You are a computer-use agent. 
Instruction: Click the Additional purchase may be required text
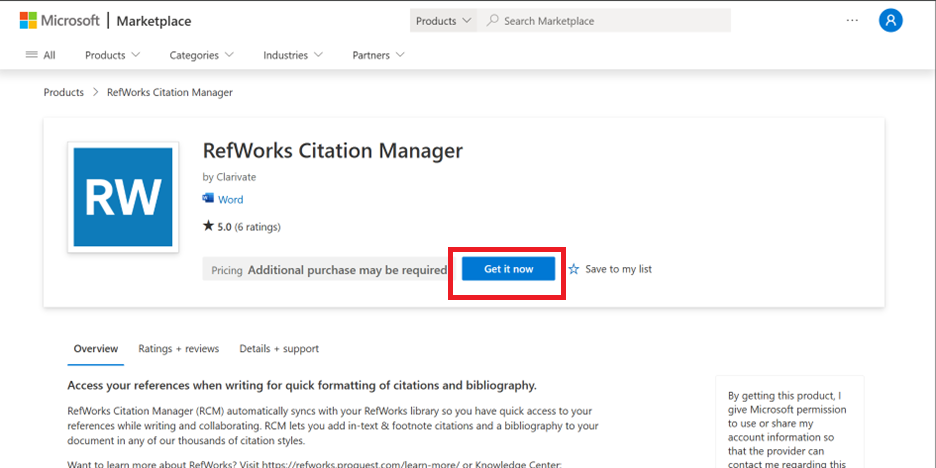tap(347, 270)
